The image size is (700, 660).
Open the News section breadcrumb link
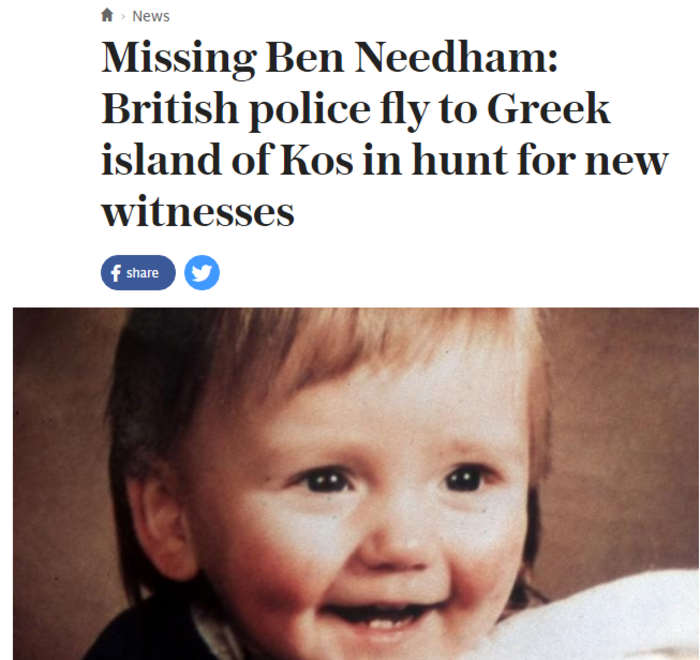tap(151, 16)
